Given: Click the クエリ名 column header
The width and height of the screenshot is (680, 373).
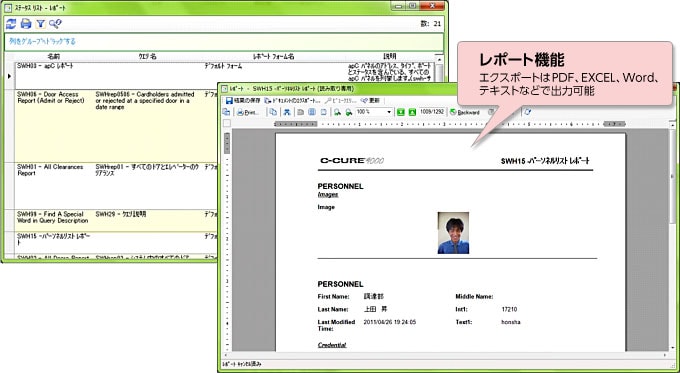Looking at the screenshot, I should coord(147,57).
